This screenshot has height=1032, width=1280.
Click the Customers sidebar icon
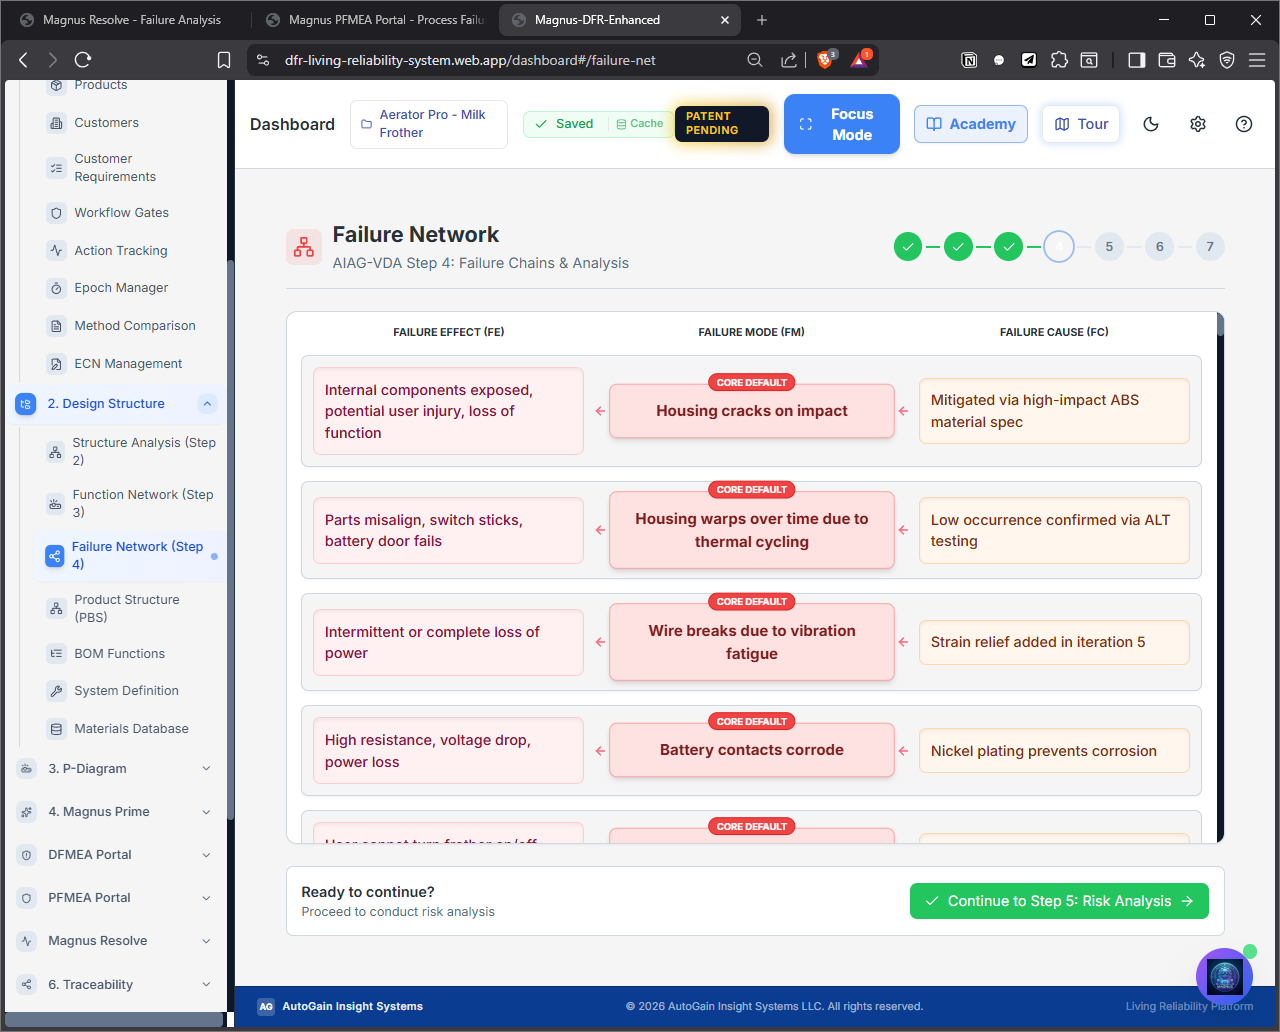pos(56,123)
